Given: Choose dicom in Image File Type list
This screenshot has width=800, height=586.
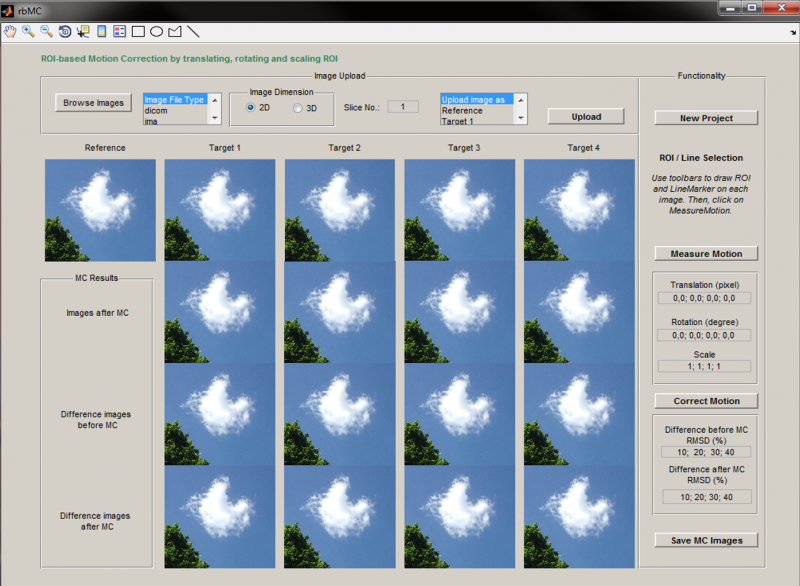Looking at the screenshot, I should (x=155, y=110).
